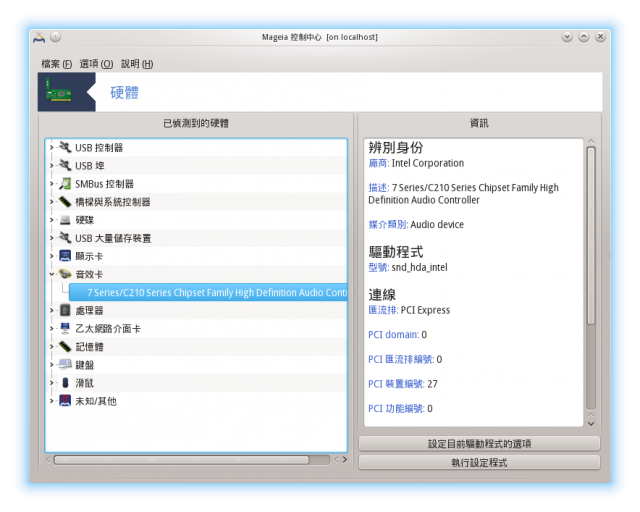640x512 pixels.
Task: Open the 選項 (O) menu
Action: 96,64
